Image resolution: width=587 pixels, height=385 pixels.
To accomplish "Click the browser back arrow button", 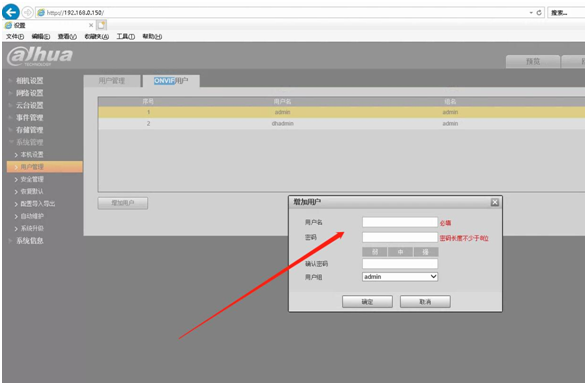I will tap(11, 12).
